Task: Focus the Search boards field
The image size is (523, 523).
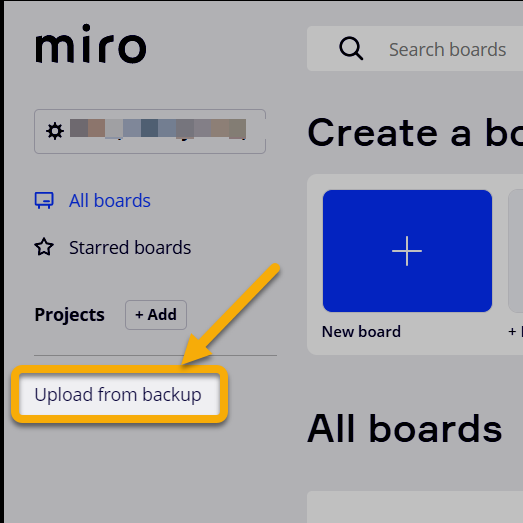Action: point(415,49)
